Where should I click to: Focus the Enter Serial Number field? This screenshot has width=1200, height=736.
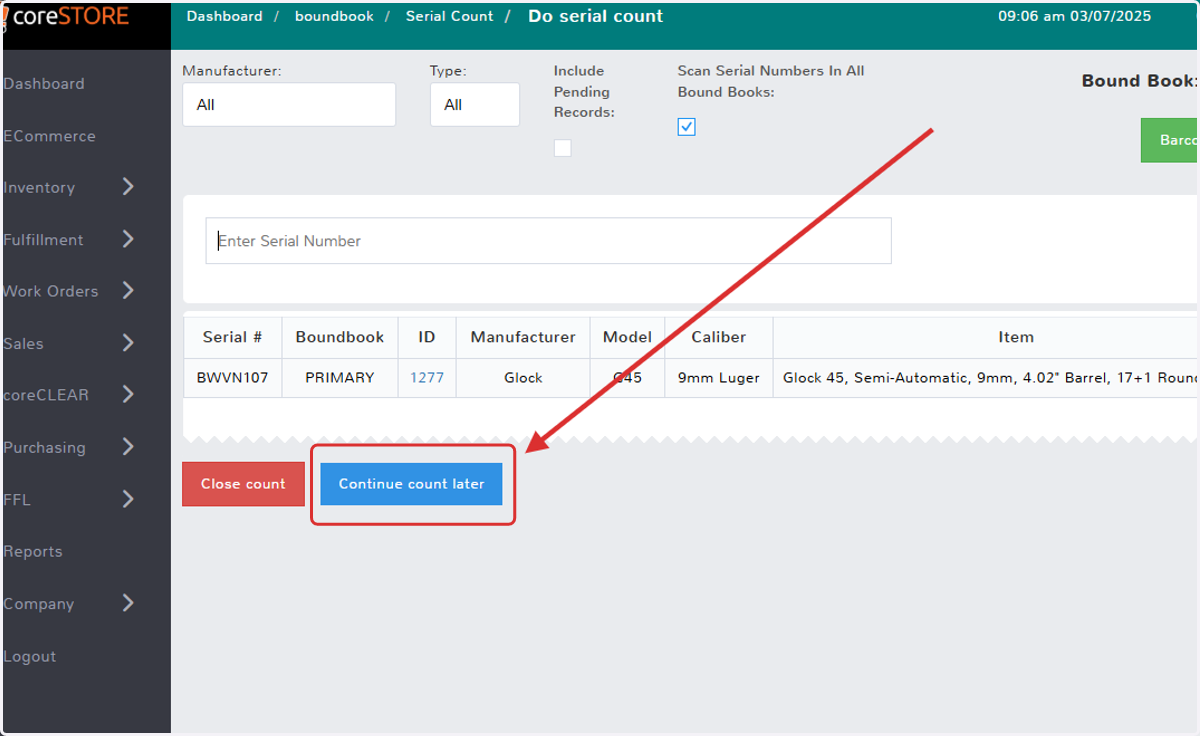tap(548, 241)
